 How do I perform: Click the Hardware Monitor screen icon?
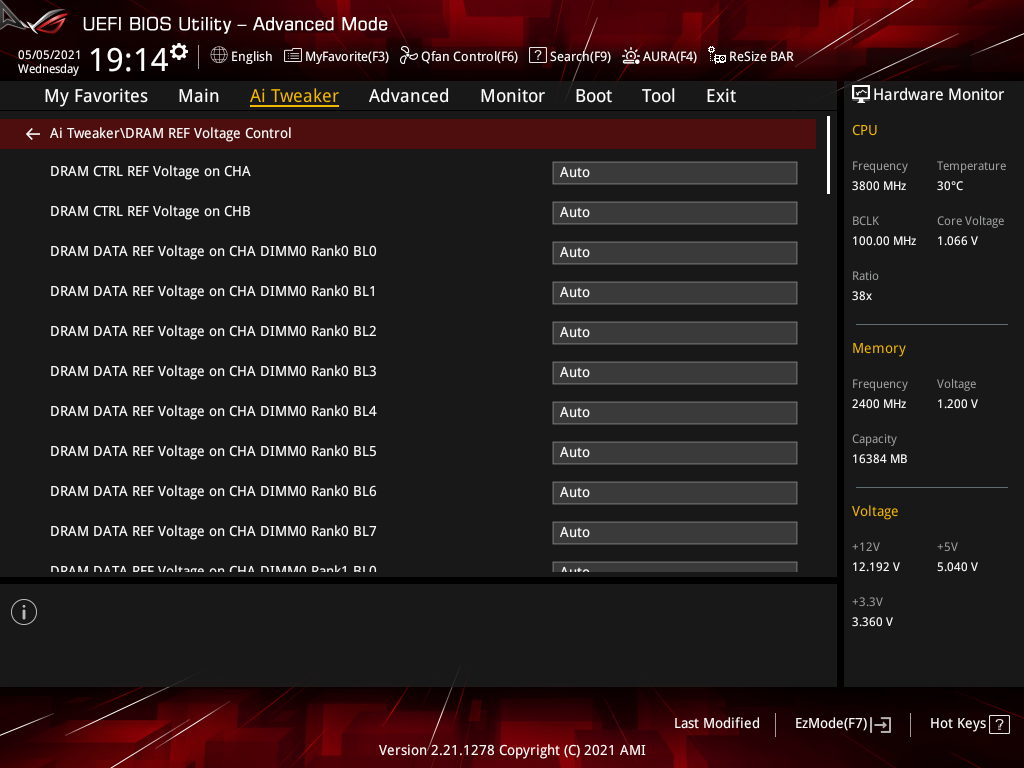(x=861, y=95)
